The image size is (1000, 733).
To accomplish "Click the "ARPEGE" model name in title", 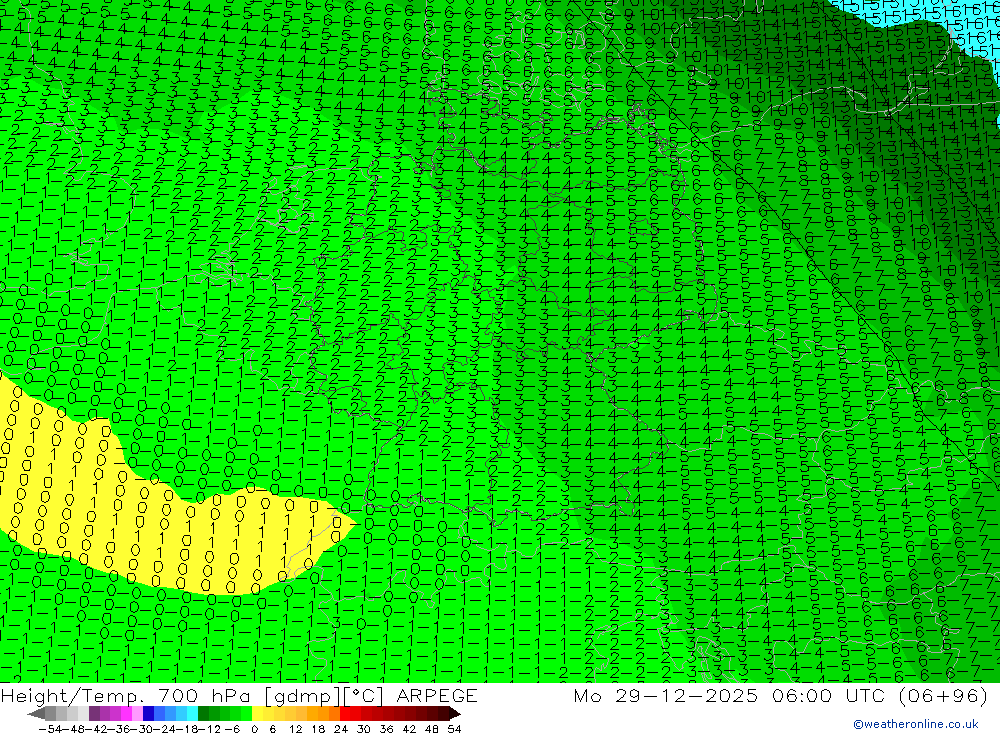I will [437, 695].
